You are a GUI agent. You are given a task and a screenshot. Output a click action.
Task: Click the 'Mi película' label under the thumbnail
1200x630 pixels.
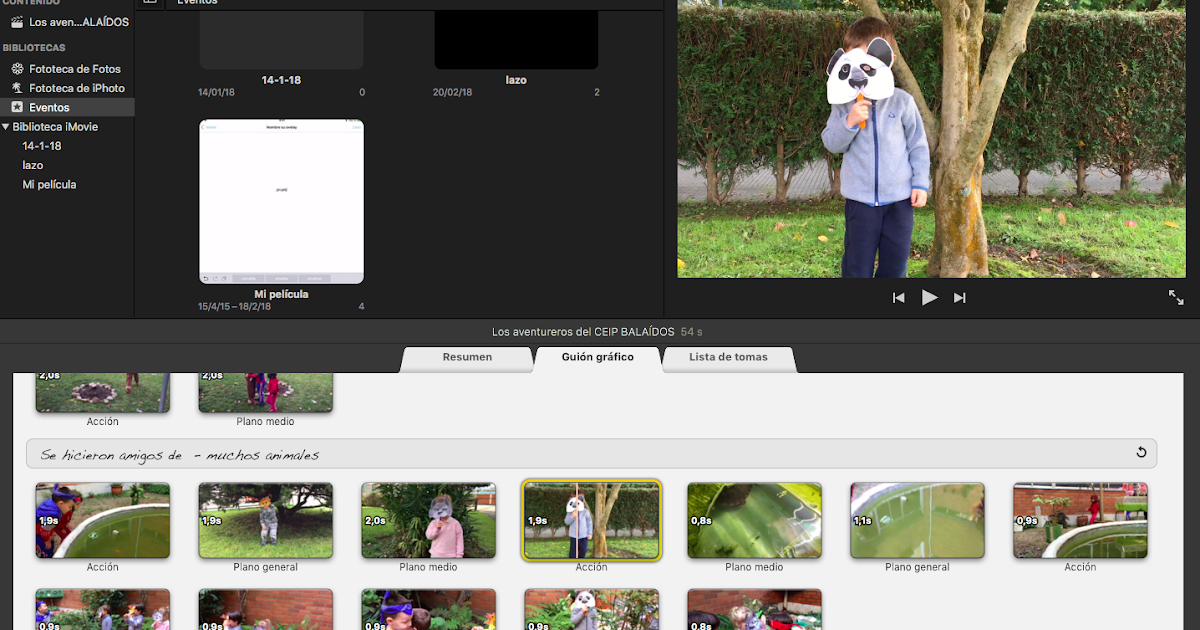pos(281,294)
